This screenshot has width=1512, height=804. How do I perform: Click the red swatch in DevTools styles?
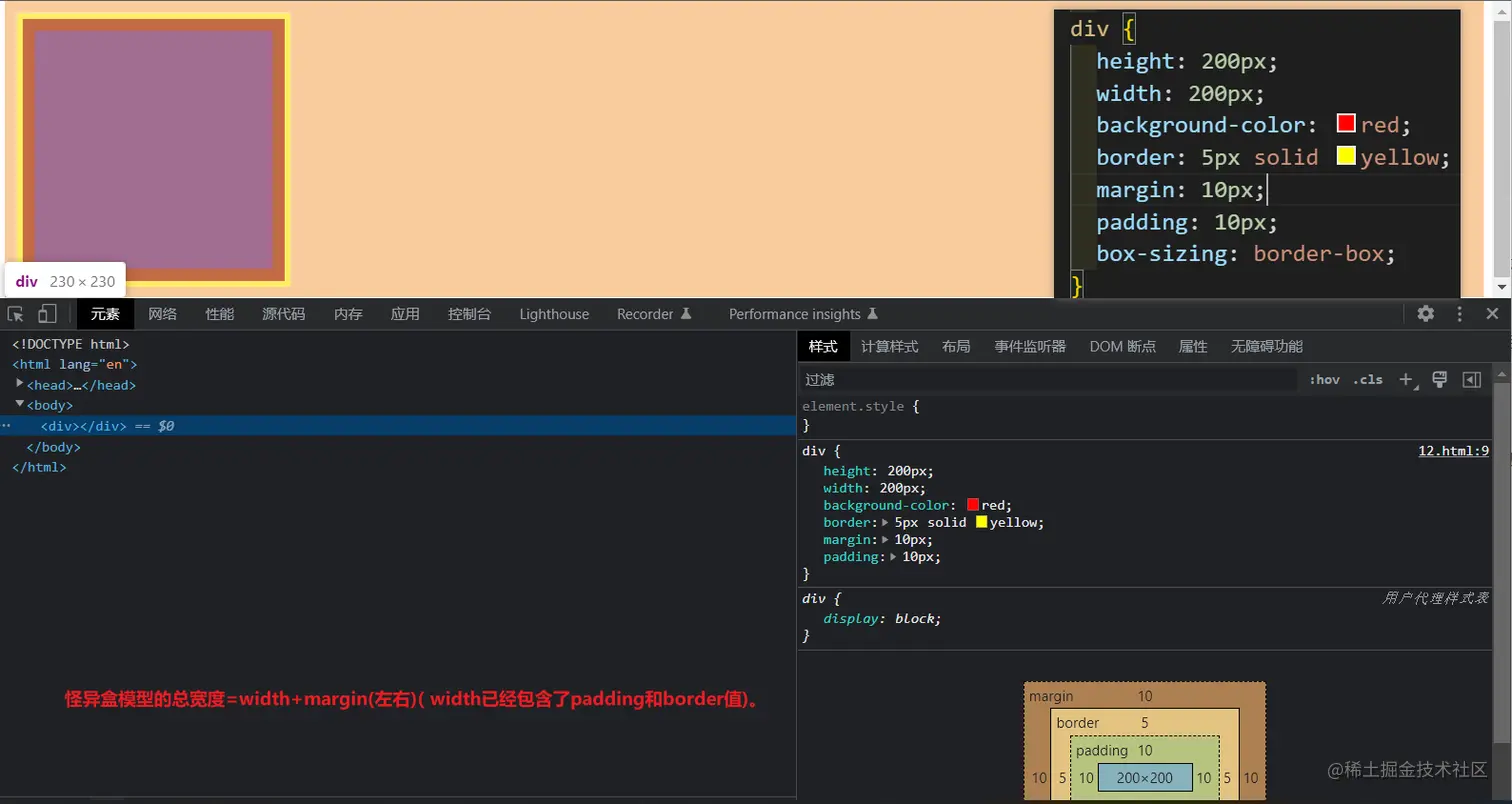pyautogui.click(x=973, y=505)
